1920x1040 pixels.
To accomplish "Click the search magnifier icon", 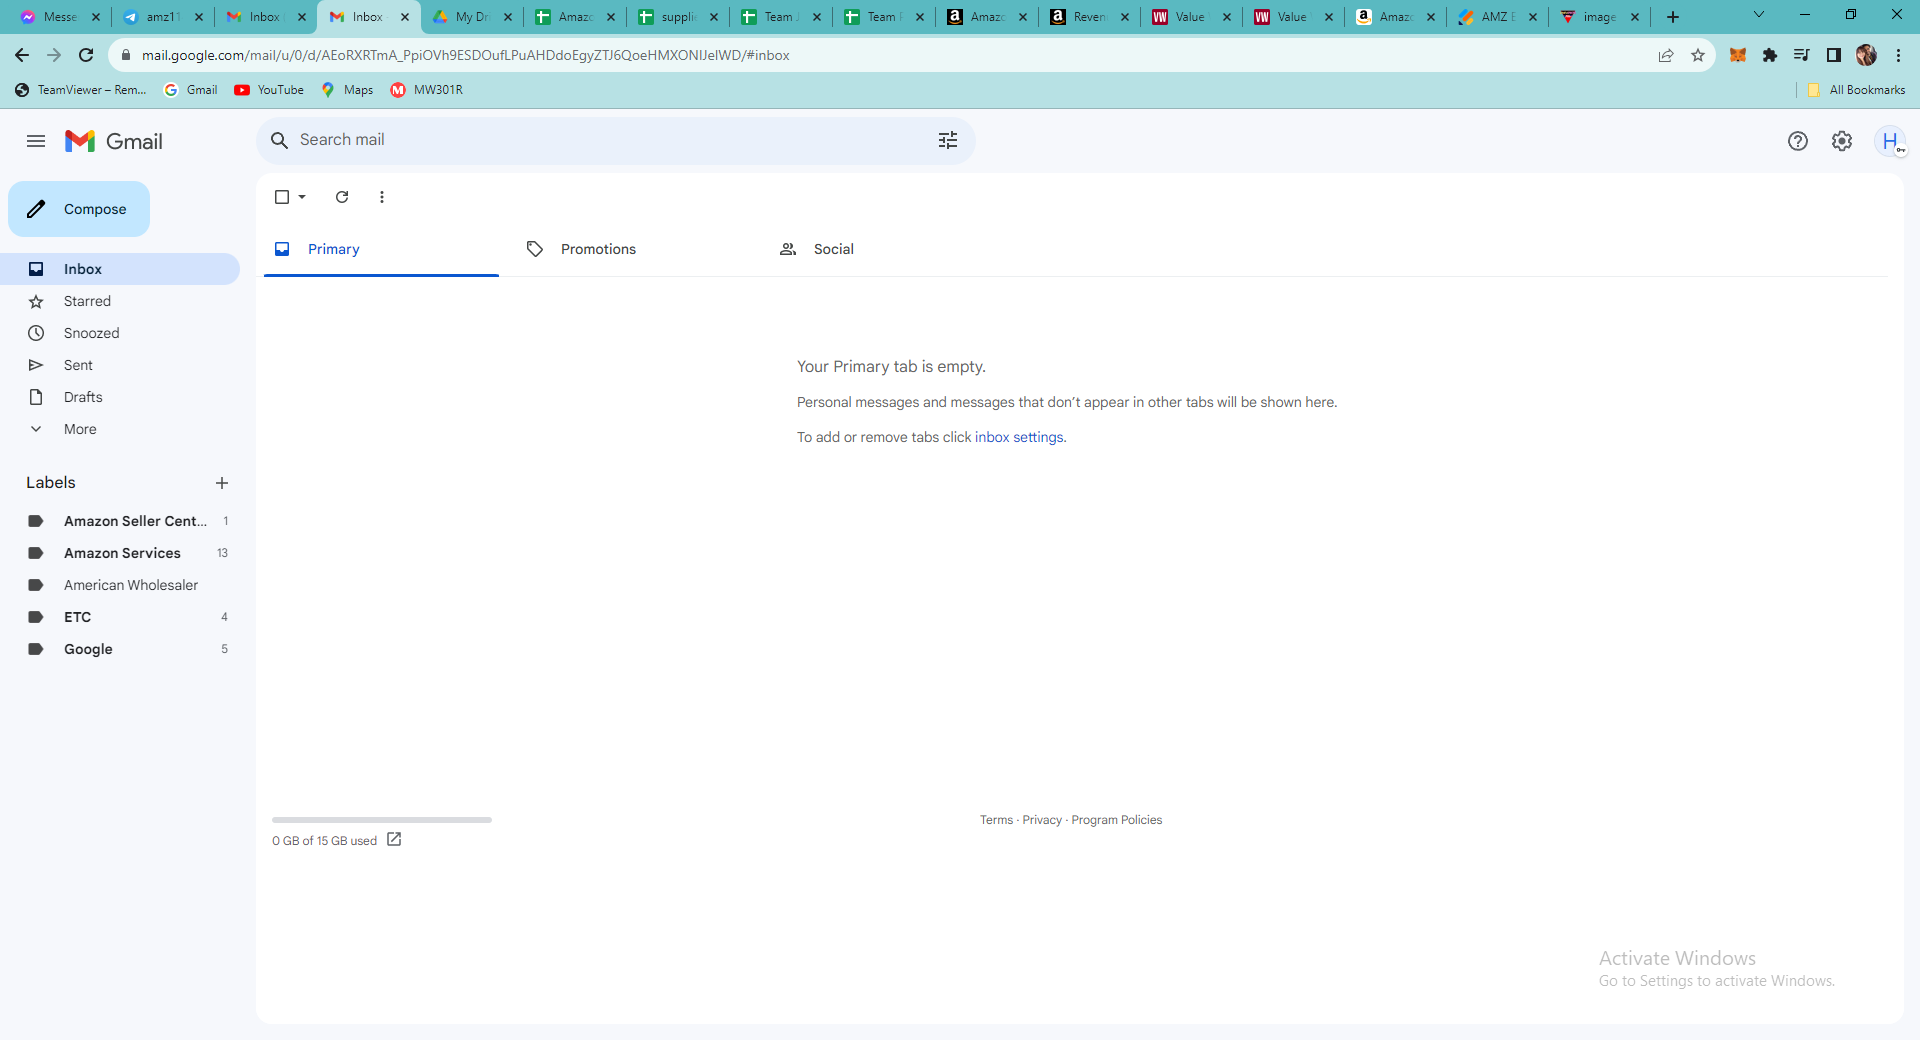I will point(280,140).
